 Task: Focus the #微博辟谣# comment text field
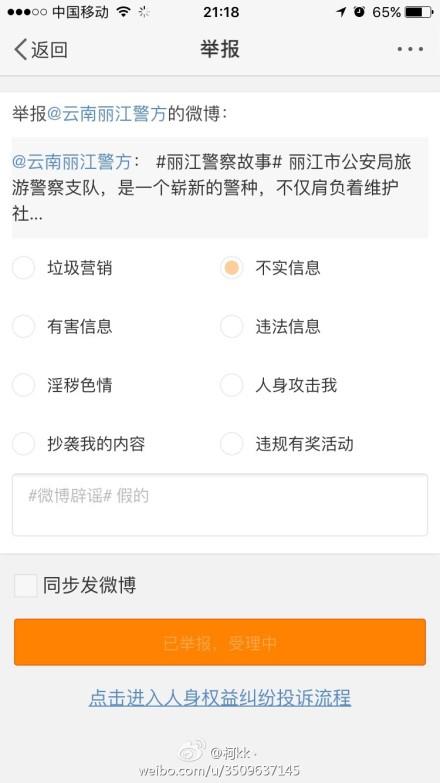(220, 505)
